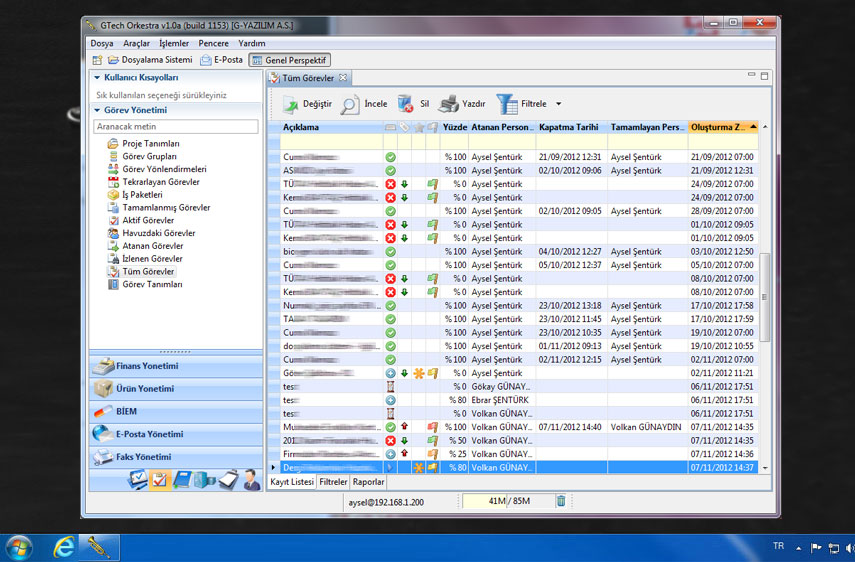Click the Sil delete icon
This screenshot has height=562, width=855.
pyautogui.click(x=405, y=104)
